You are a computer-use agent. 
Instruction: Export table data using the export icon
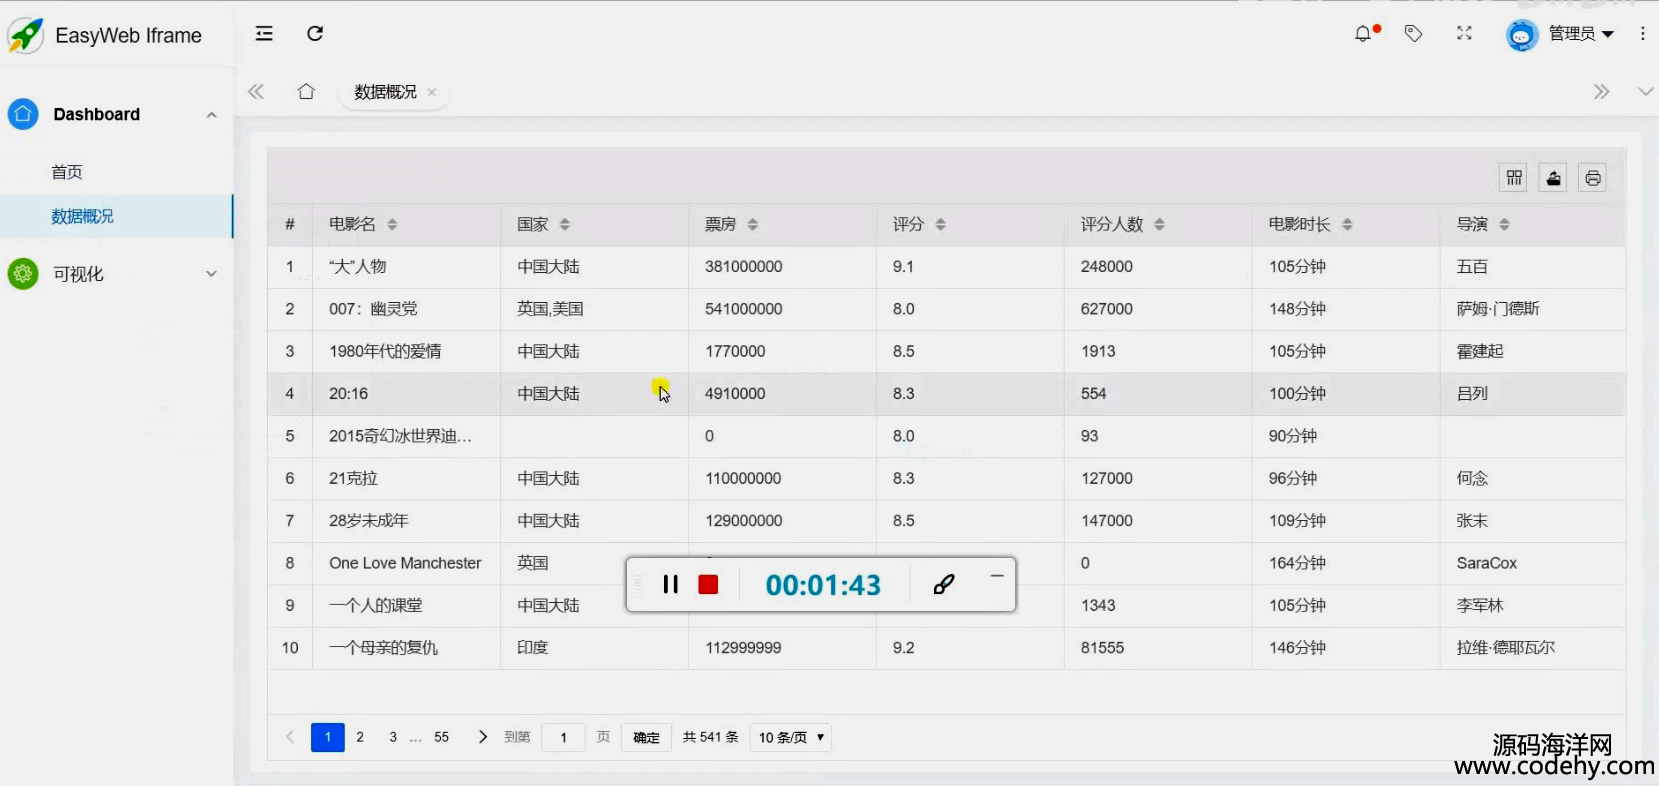pyautogui.click(x=1553, y=178)
